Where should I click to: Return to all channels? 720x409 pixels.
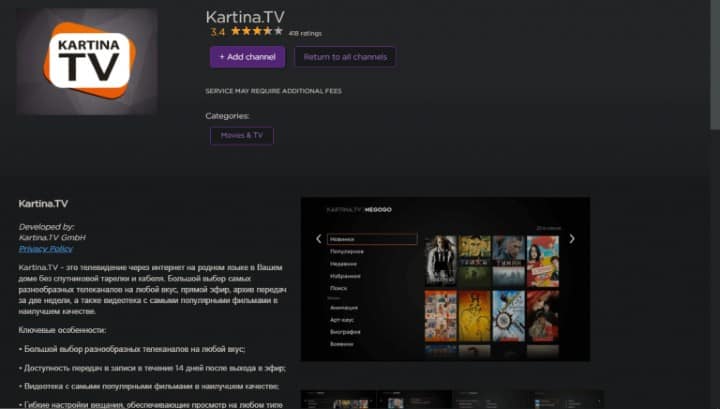point(345,57)
